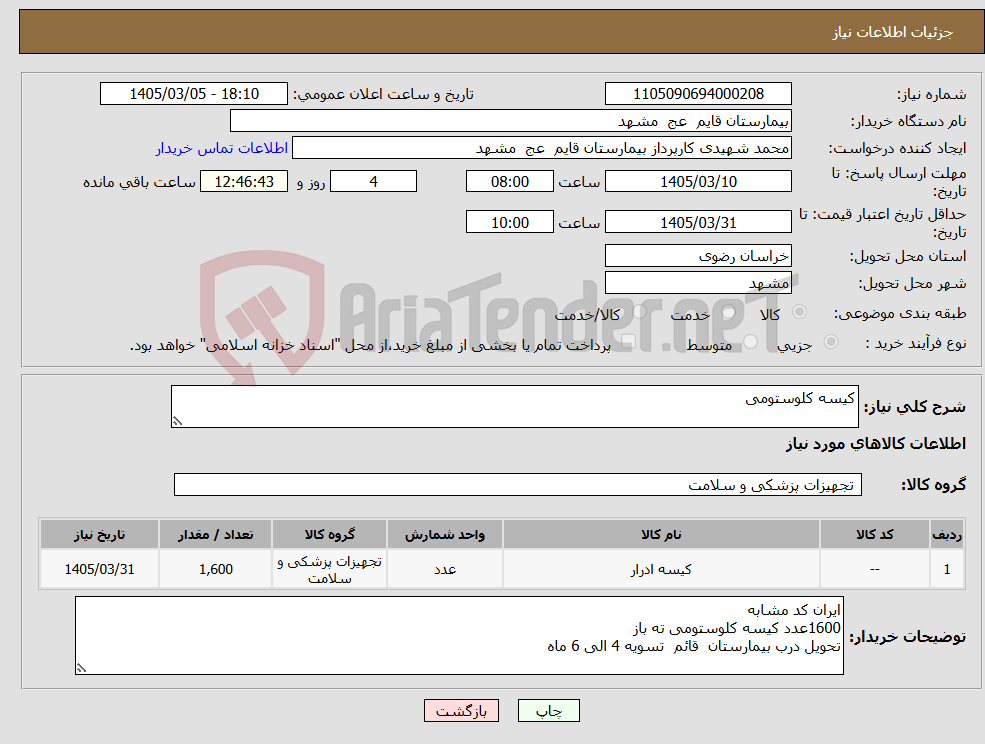The width and height of the screenshot is (985, 744).
Task: Click the table cell تجهیزات پزشکی و سلامت
Action: point(329,569)
